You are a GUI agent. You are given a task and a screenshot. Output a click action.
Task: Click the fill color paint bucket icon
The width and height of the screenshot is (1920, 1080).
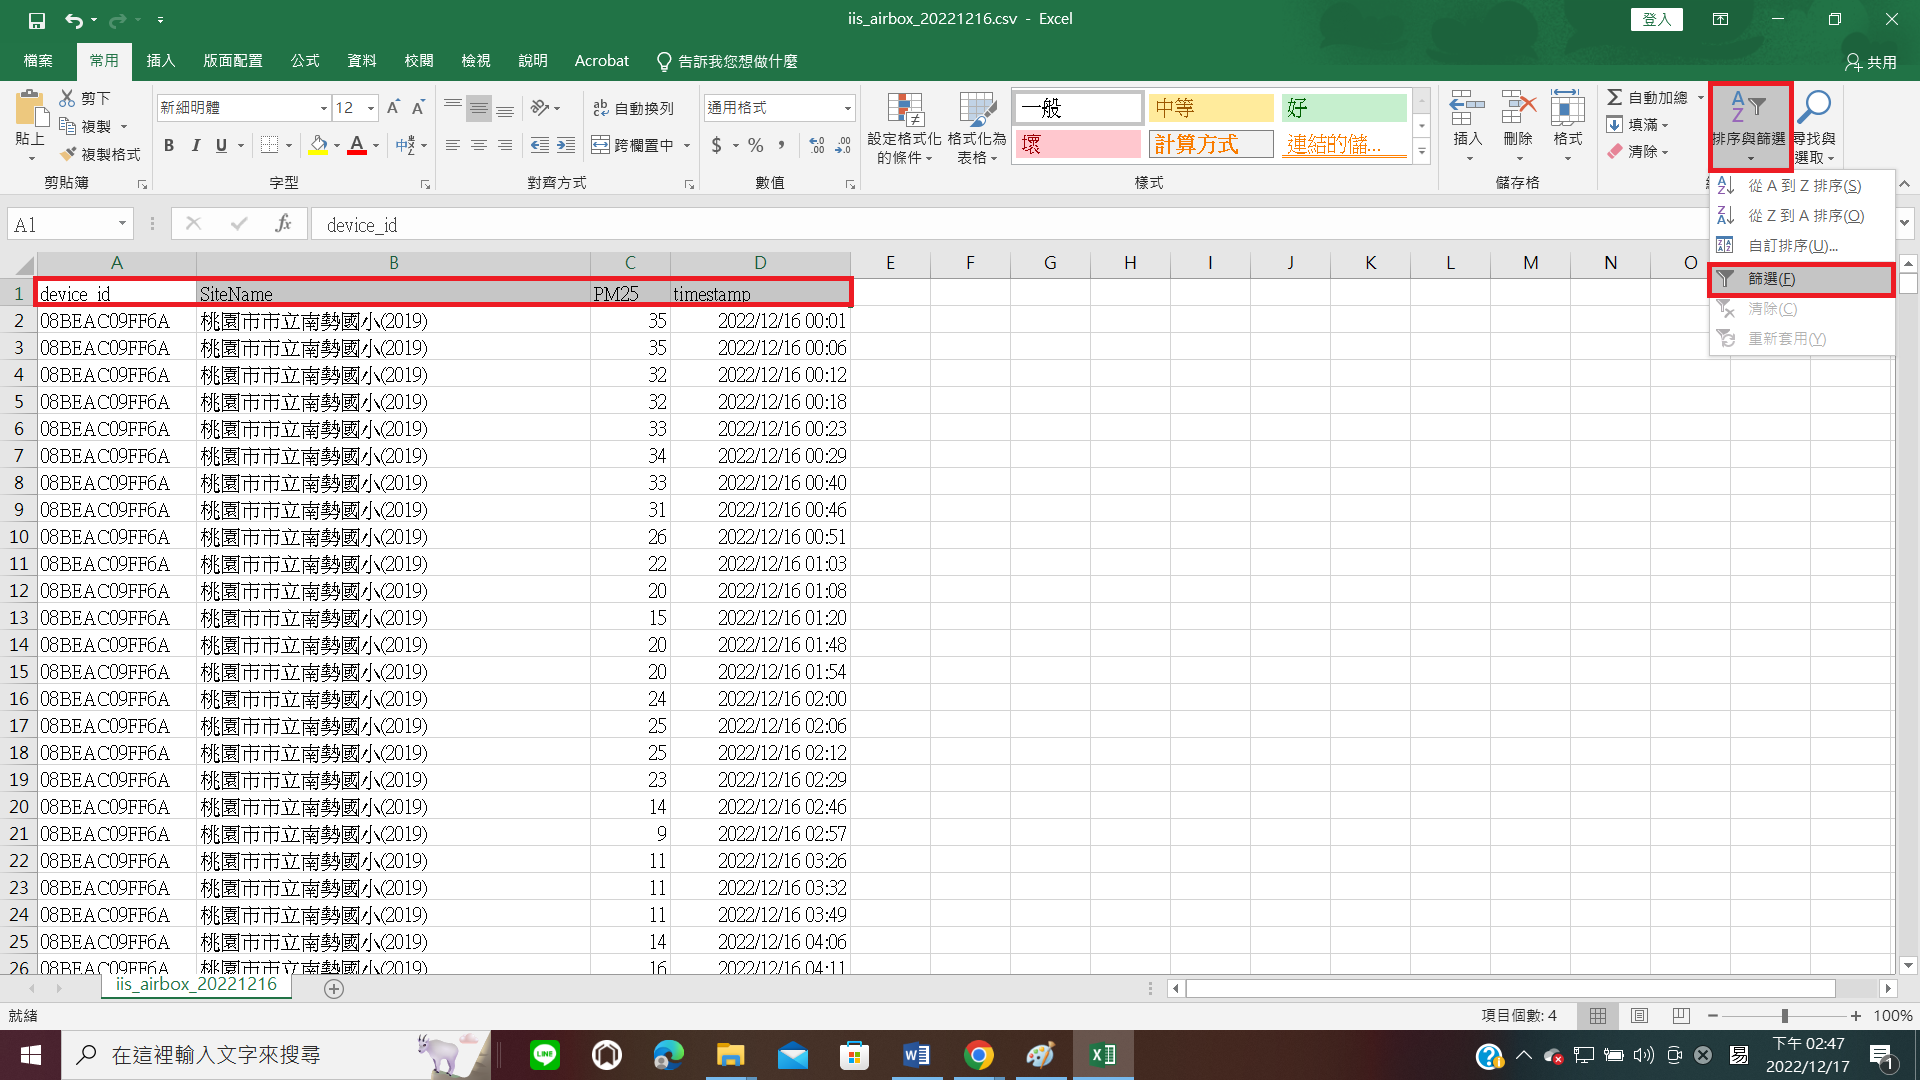point(318,145)
